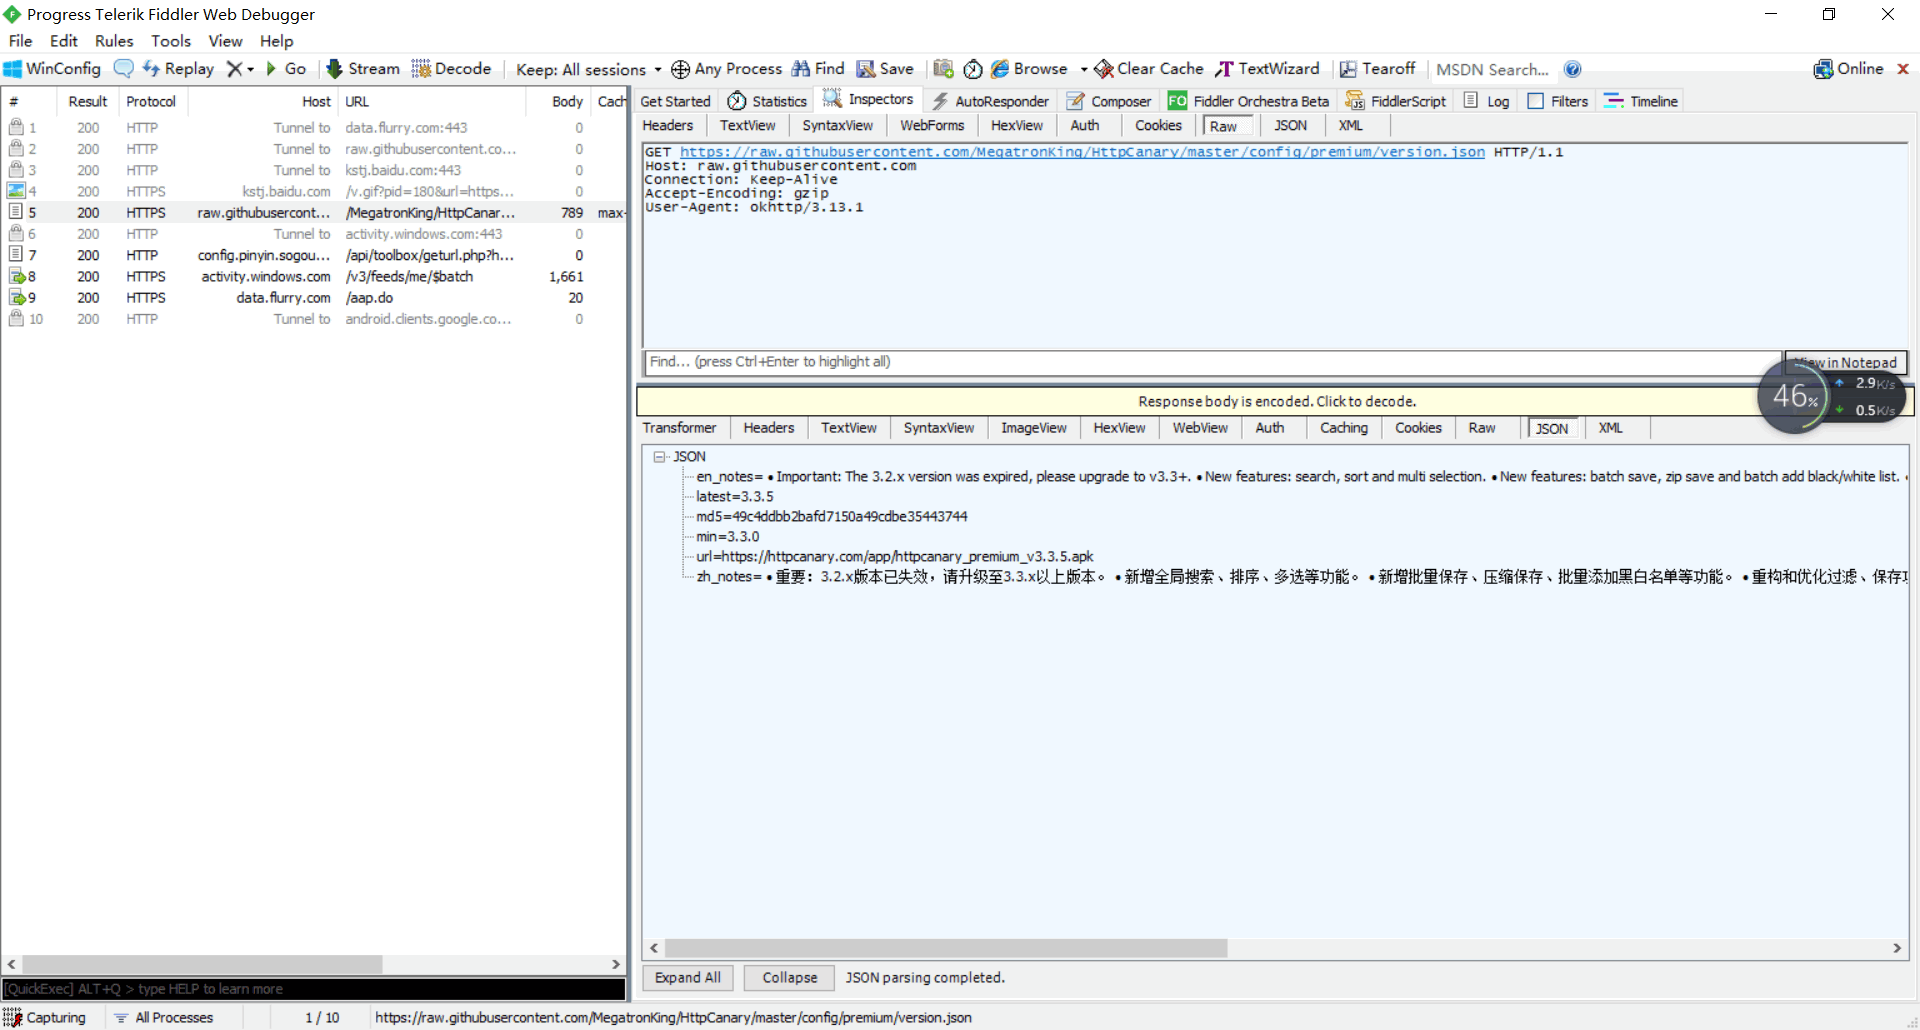This screenshot has height=1030, width=1920.
Task: Click All Processes filter in status bar
Action: pos(164,1017)
